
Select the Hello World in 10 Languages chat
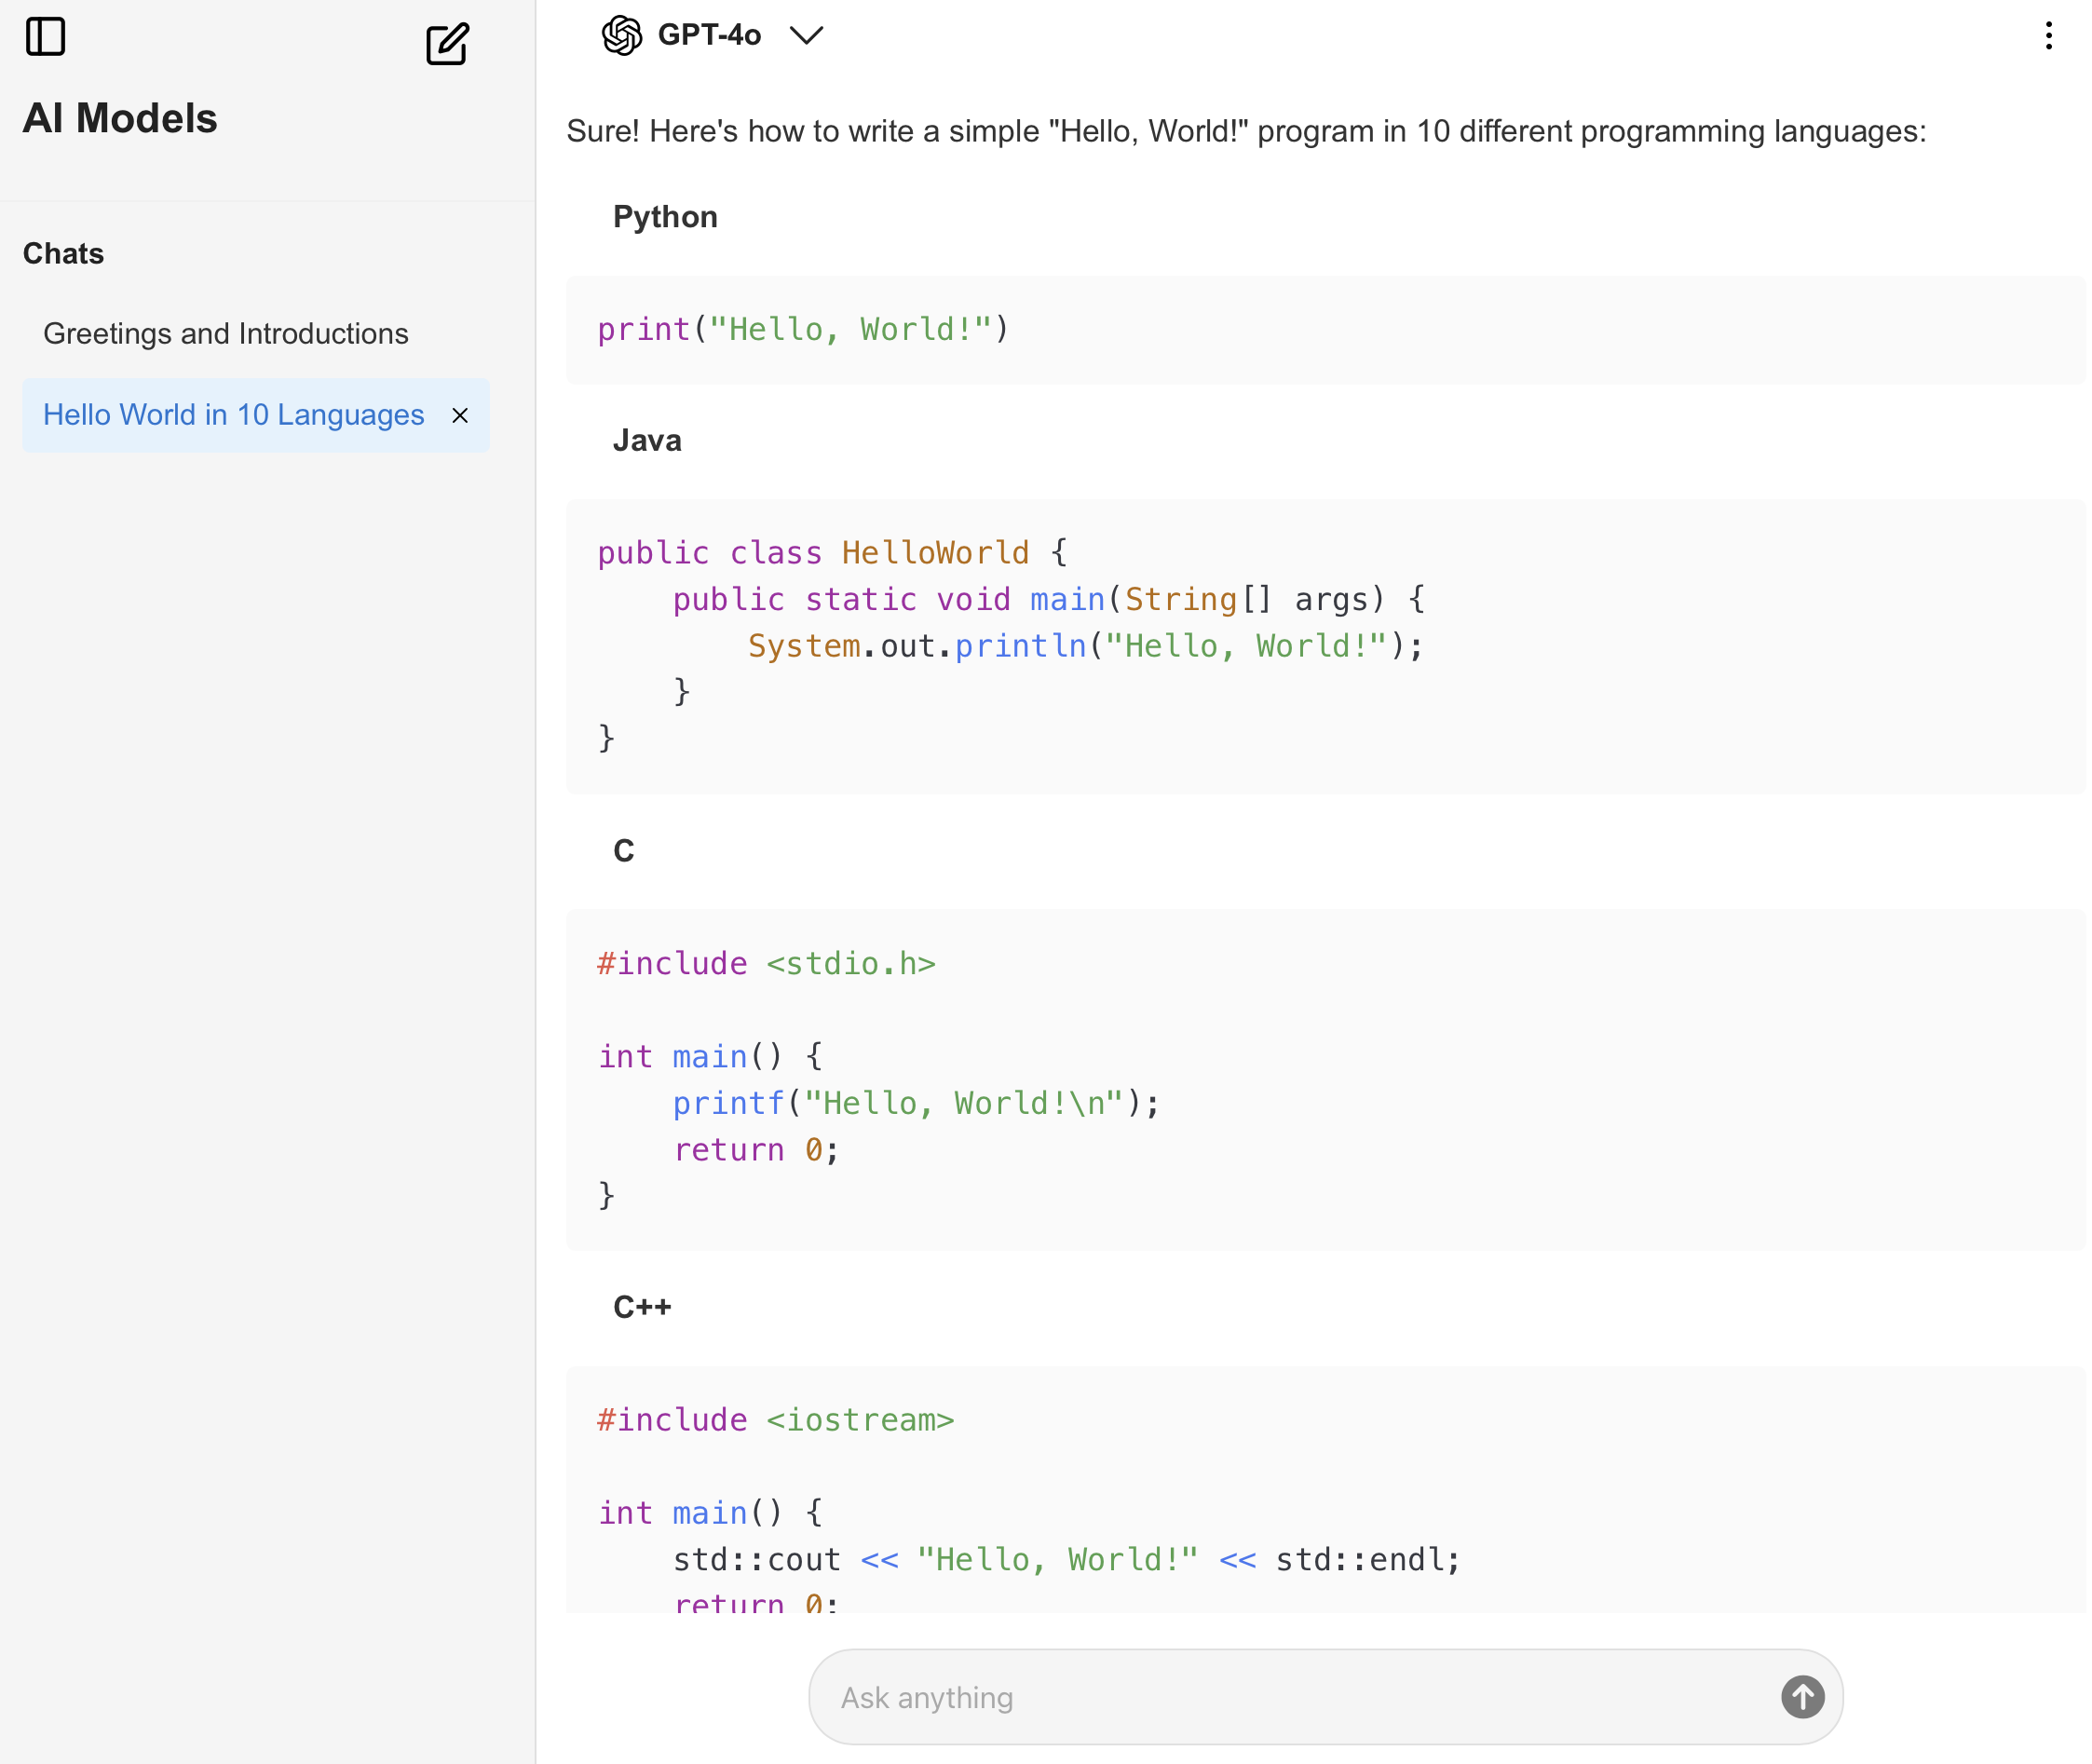pos(232,415)
